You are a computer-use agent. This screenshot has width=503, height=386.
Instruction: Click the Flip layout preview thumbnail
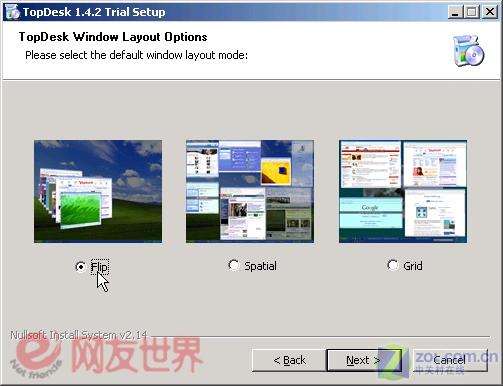(x=98, y=191)
